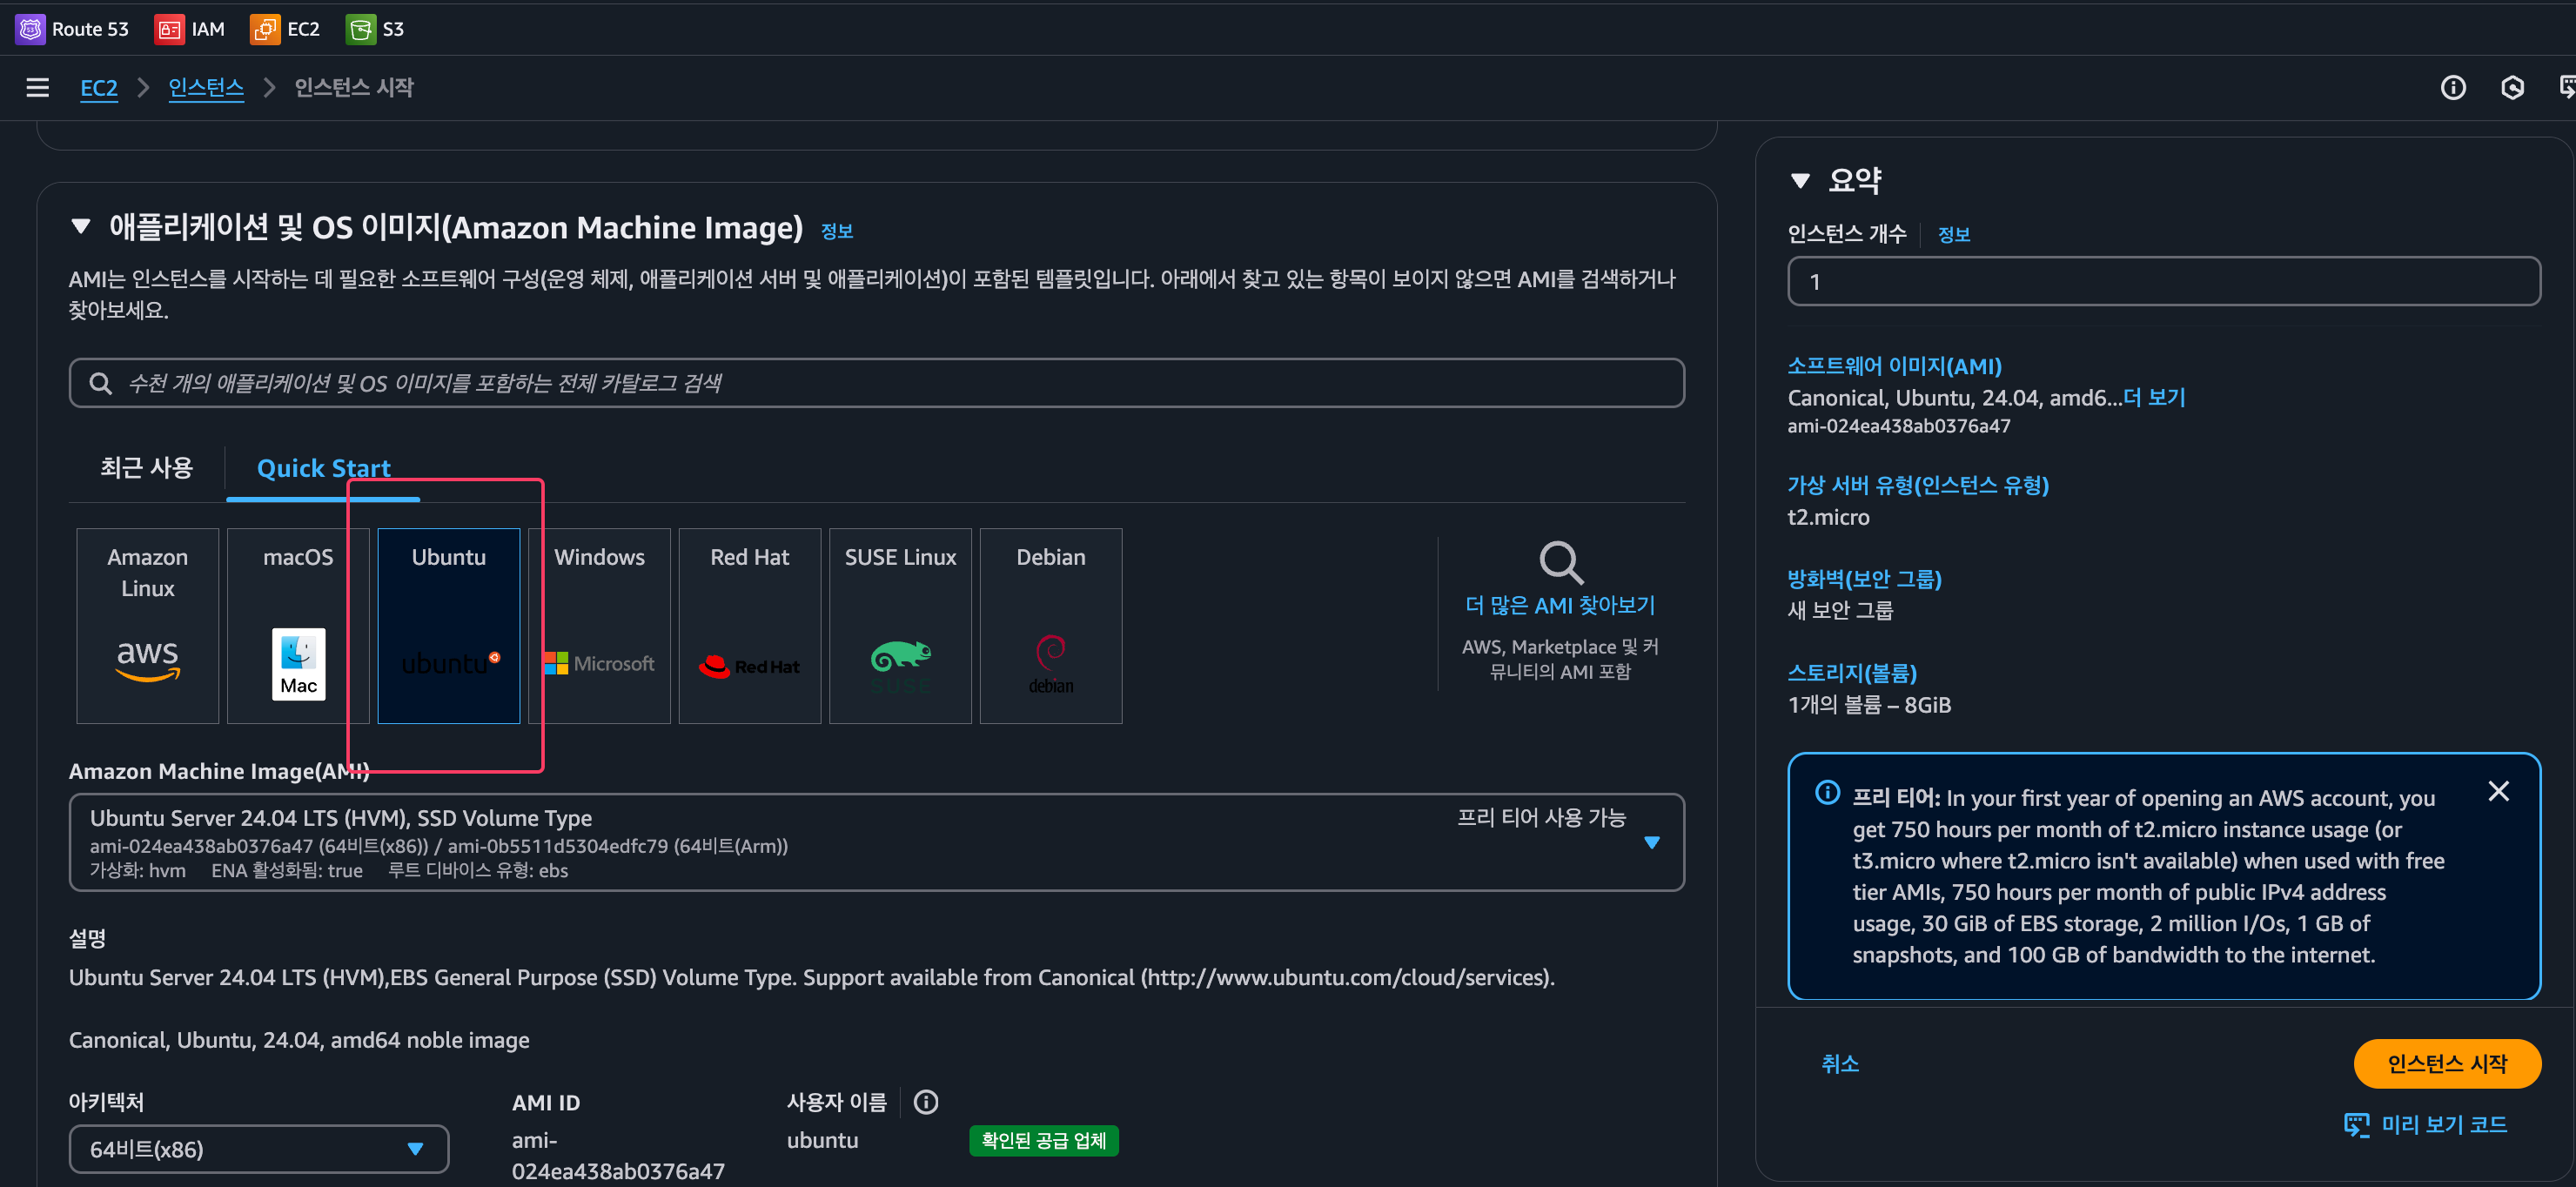This screenshot has width=2576, height=1187.
Task: Dismiss the free tier info banner
Action: tap(2497, 792)
